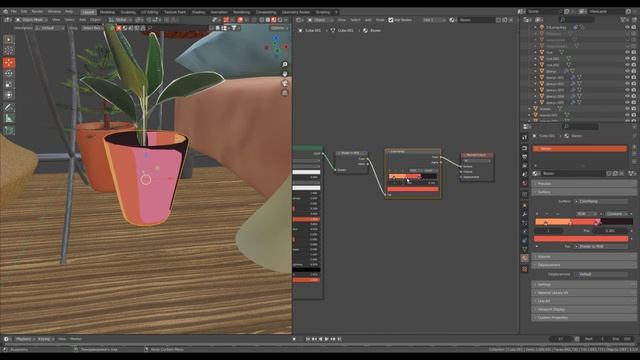Open the Render menu

coord(37,12)
